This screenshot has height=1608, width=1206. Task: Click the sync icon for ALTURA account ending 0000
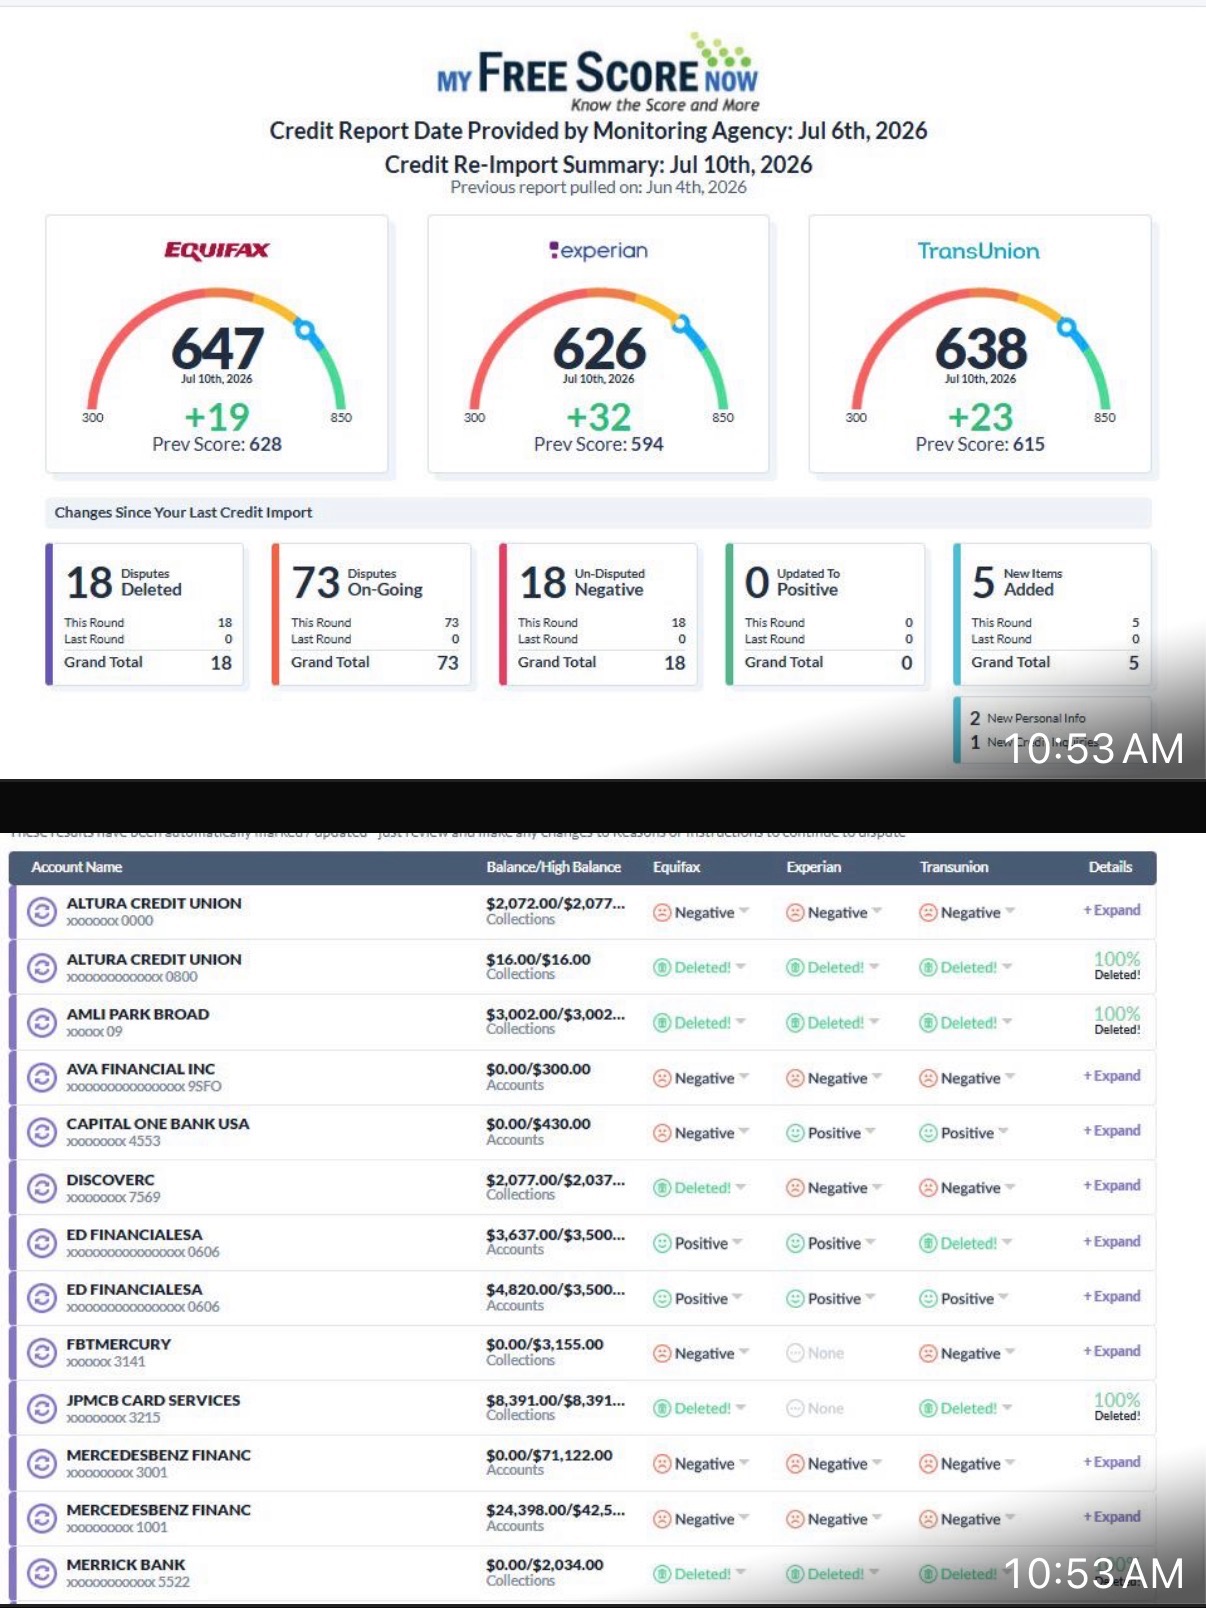[42, 912]
